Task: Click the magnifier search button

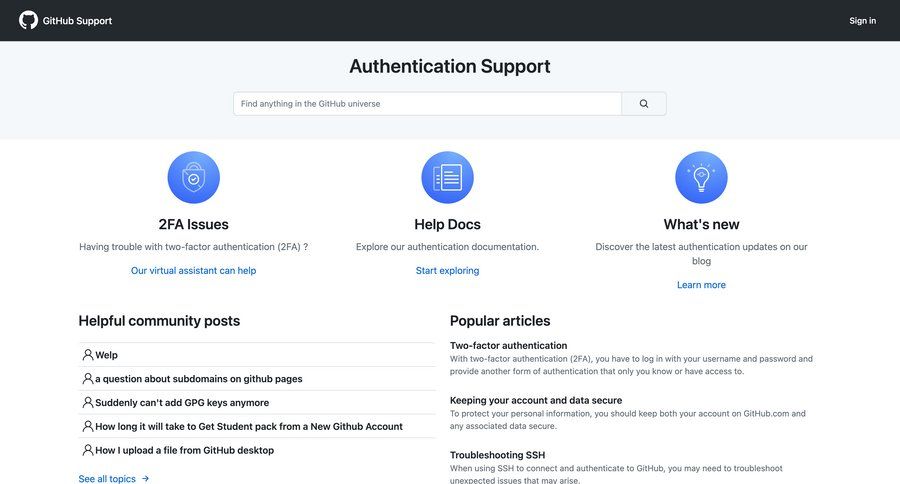Action: coord(644,104)
